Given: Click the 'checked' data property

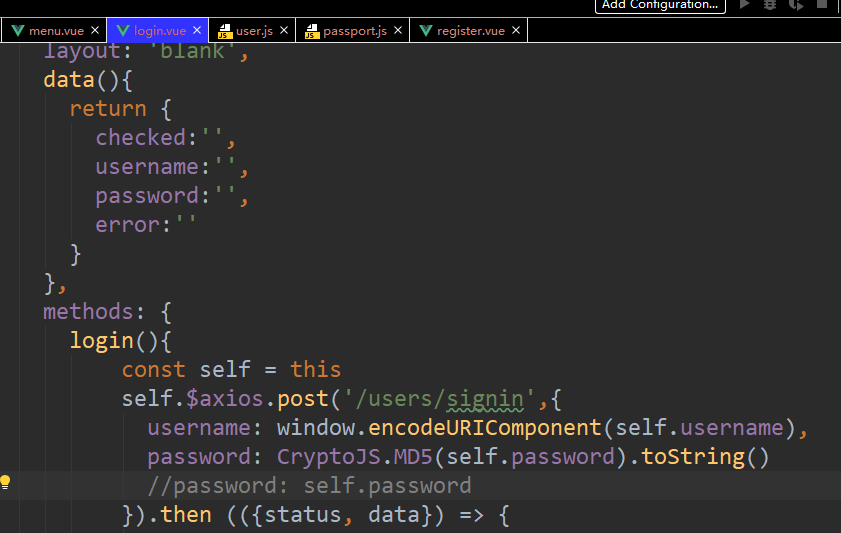Looking at the screenshot, I should click(x=141, y=138).
